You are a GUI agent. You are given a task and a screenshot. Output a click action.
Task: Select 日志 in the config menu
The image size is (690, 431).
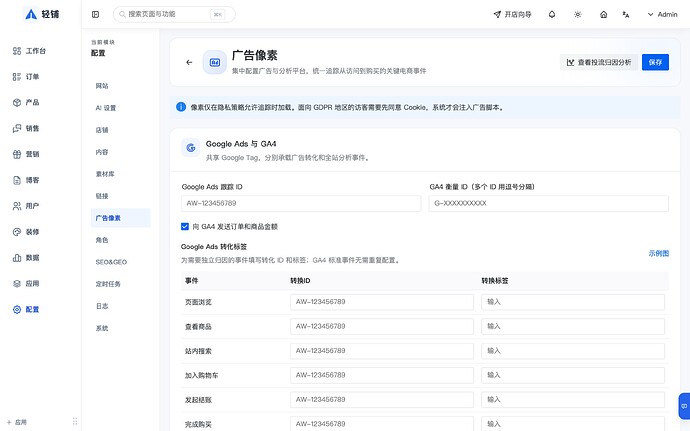coord(121,306)
